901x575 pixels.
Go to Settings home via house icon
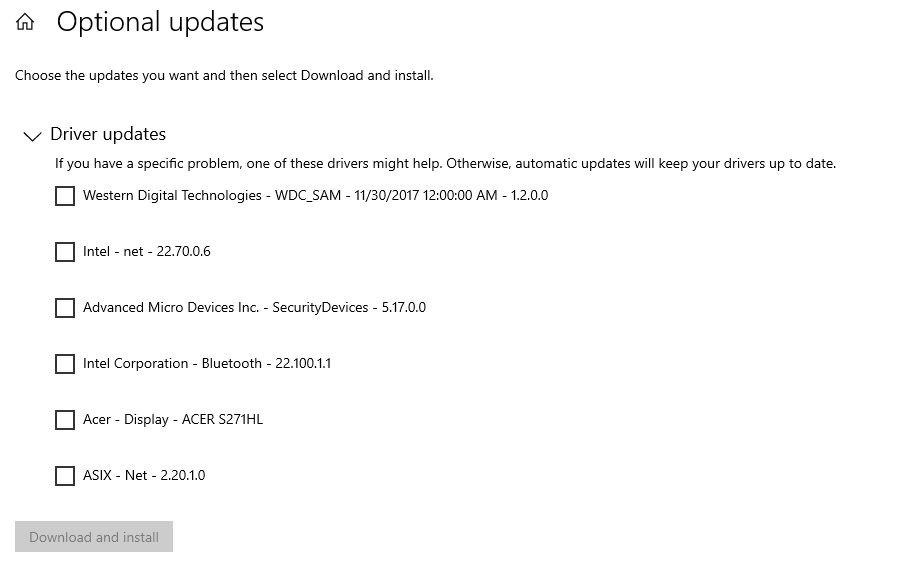point(25,22)
